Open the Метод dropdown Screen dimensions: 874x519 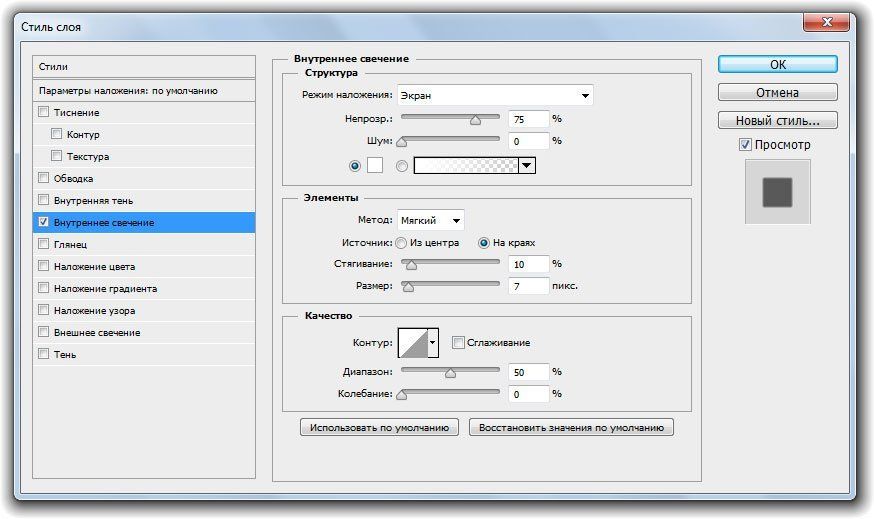pyautogui.click(x=430, y=220)
